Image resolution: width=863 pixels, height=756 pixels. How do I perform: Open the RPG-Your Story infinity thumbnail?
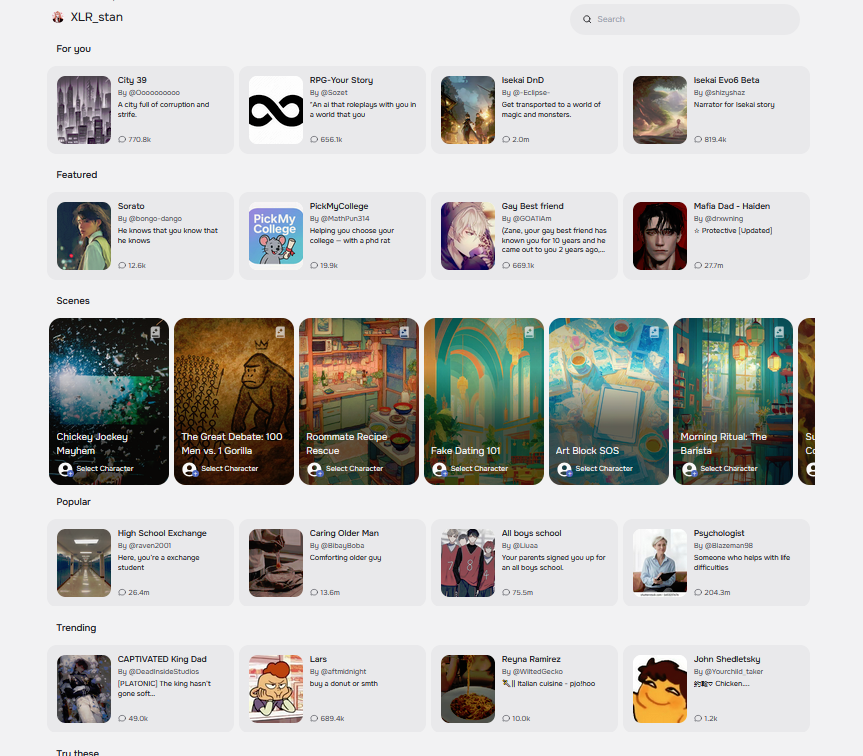point(276,110)
